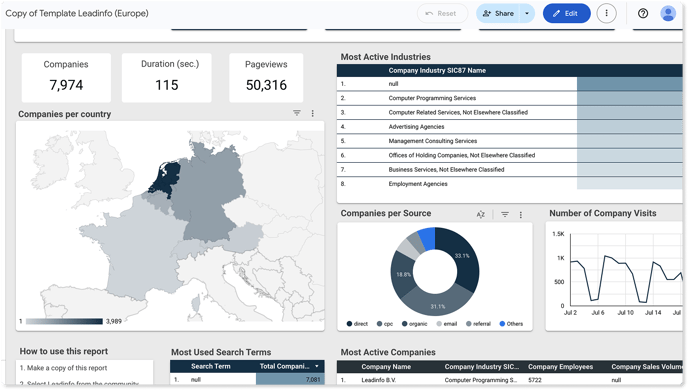Screen dimensions: 688x390
Task: Select the Management Consulting Services row
Action: [x=509, y=141]
